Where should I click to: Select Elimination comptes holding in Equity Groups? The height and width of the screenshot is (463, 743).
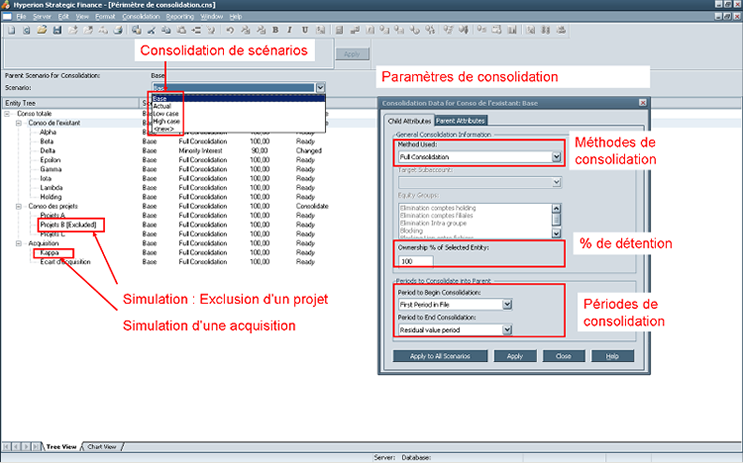(438, 208)
